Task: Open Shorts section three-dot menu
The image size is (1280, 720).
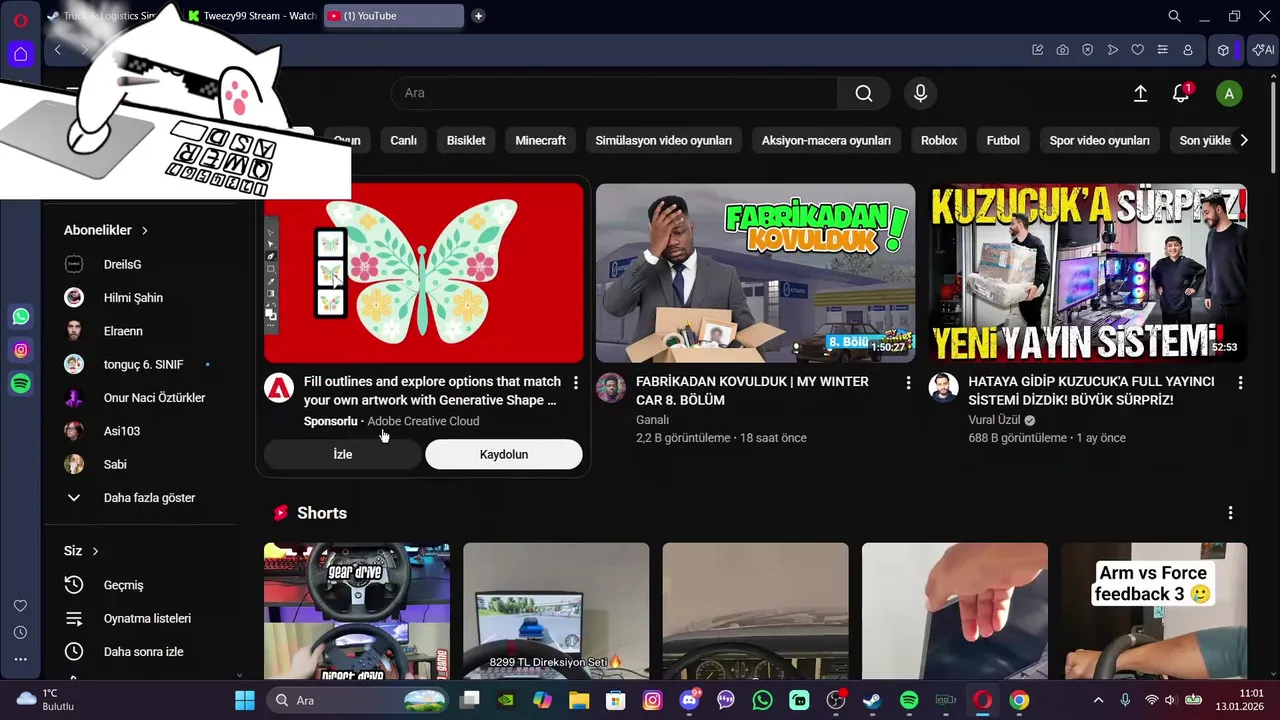Action: point(1230,513)
